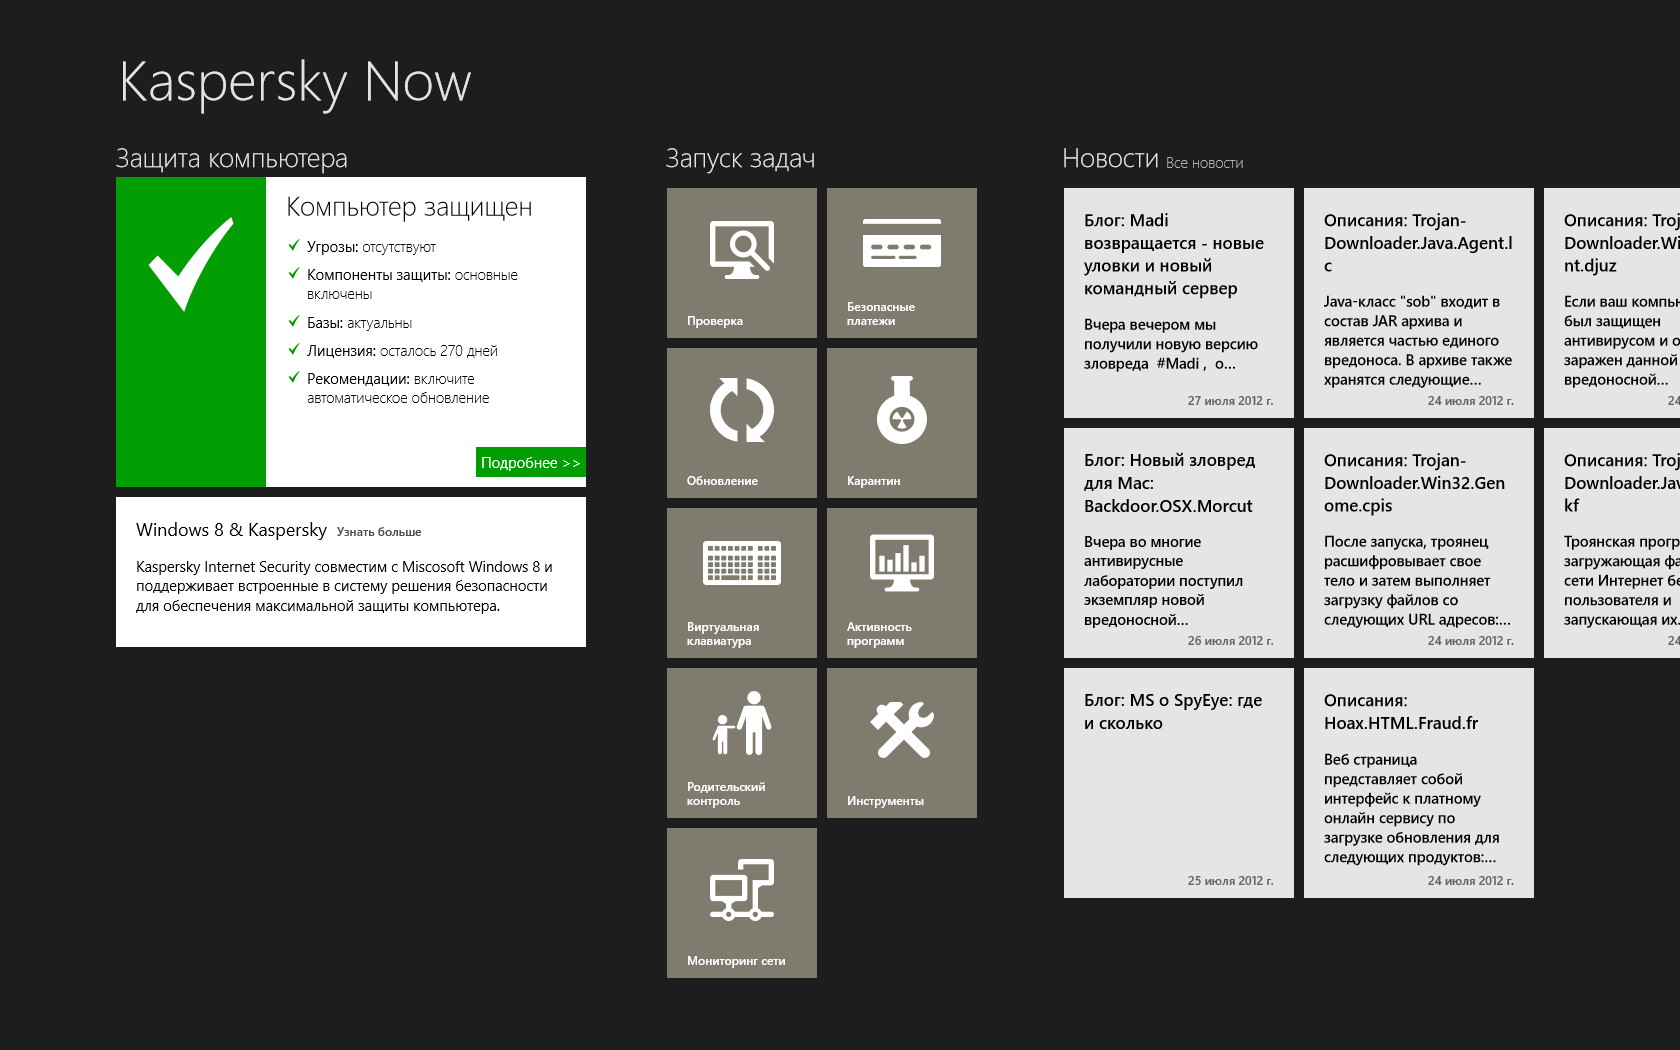The image size is (1680, 1050).
Task: Open Hoax.HTML.Fraud.fr description tile
Action: pyautogui.click(x=1418, y=783)
